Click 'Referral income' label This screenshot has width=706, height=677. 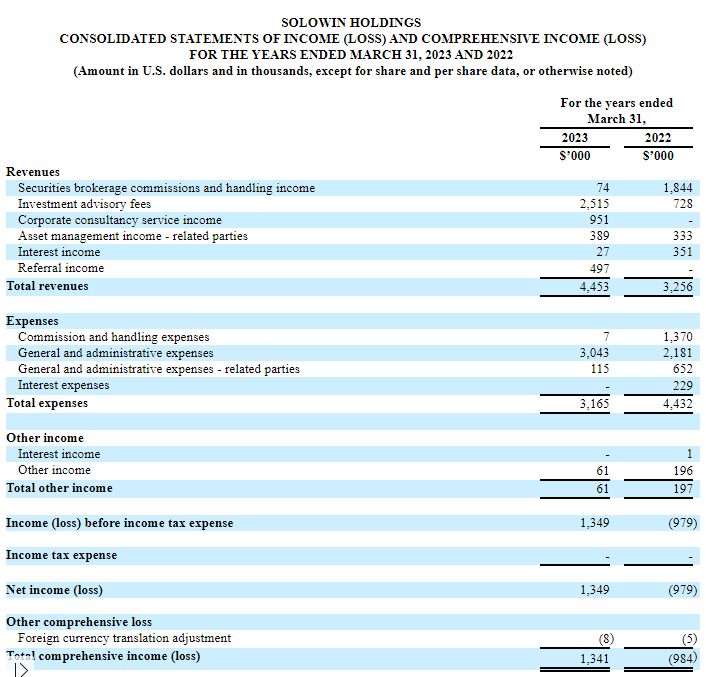(61, 268)
